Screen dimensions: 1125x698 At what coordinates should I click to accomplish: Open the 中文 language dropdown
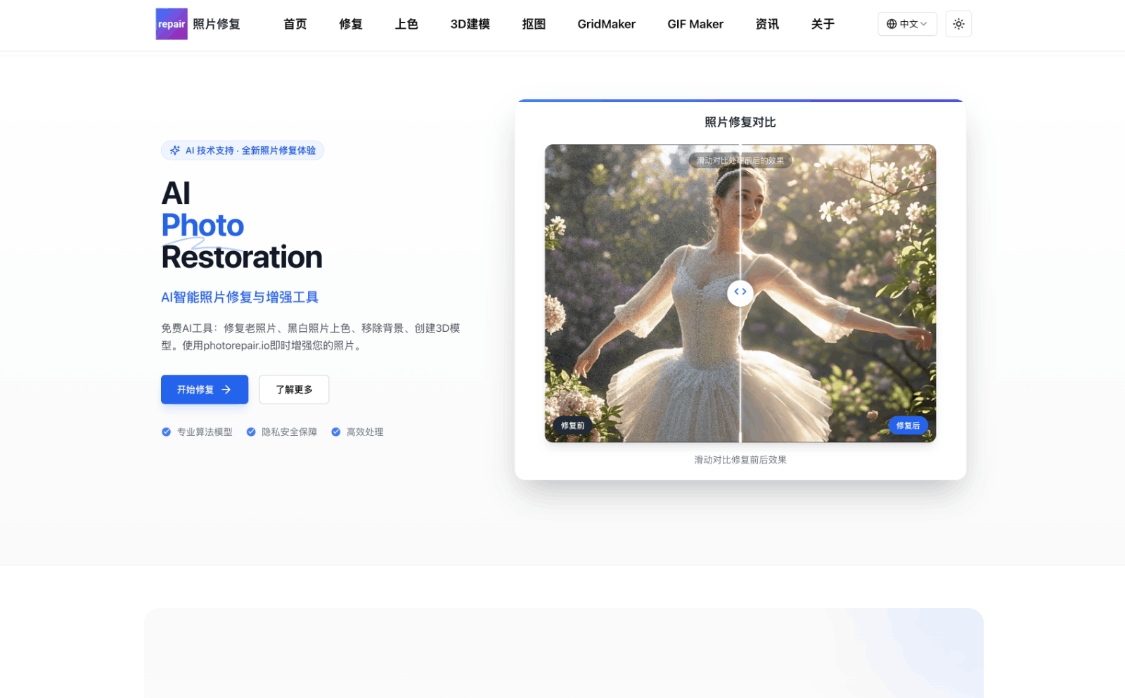(906, 24)
